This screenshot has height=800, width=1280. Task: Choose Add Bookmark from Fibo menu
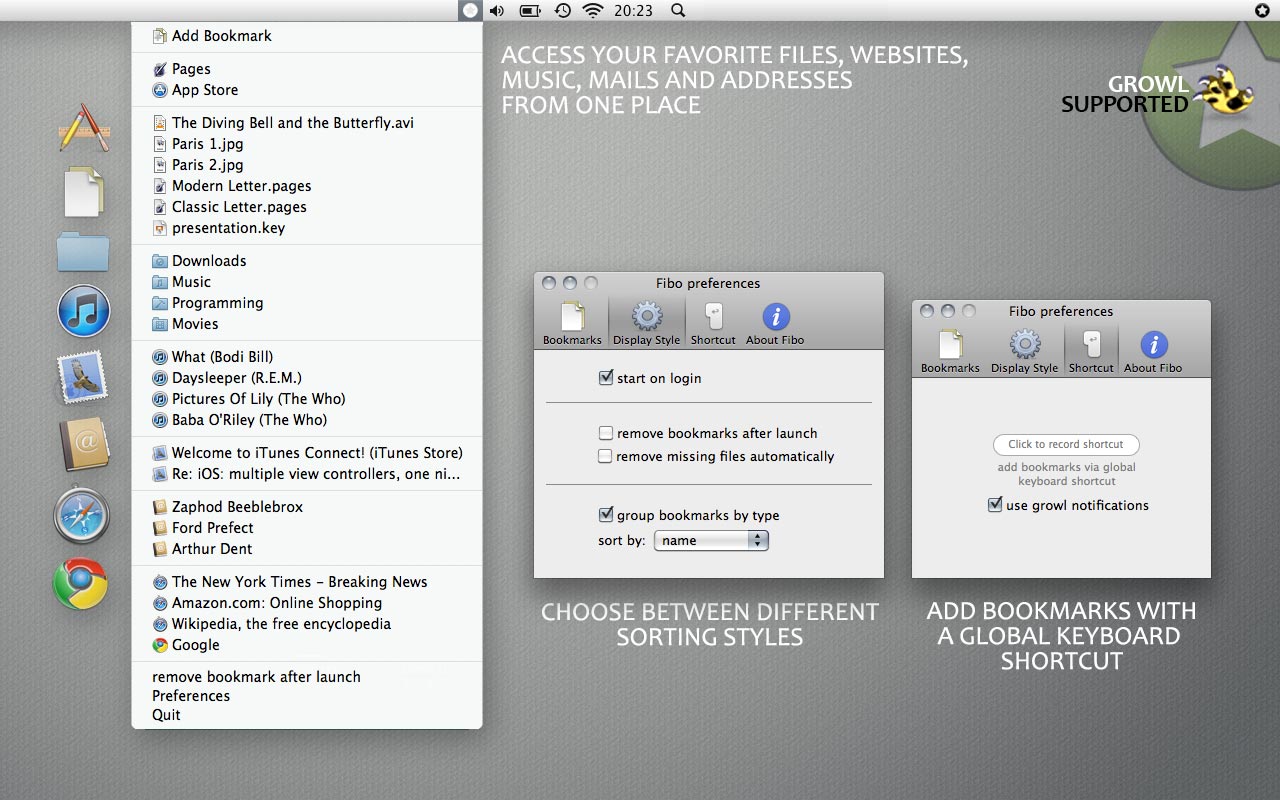[307, 36]
